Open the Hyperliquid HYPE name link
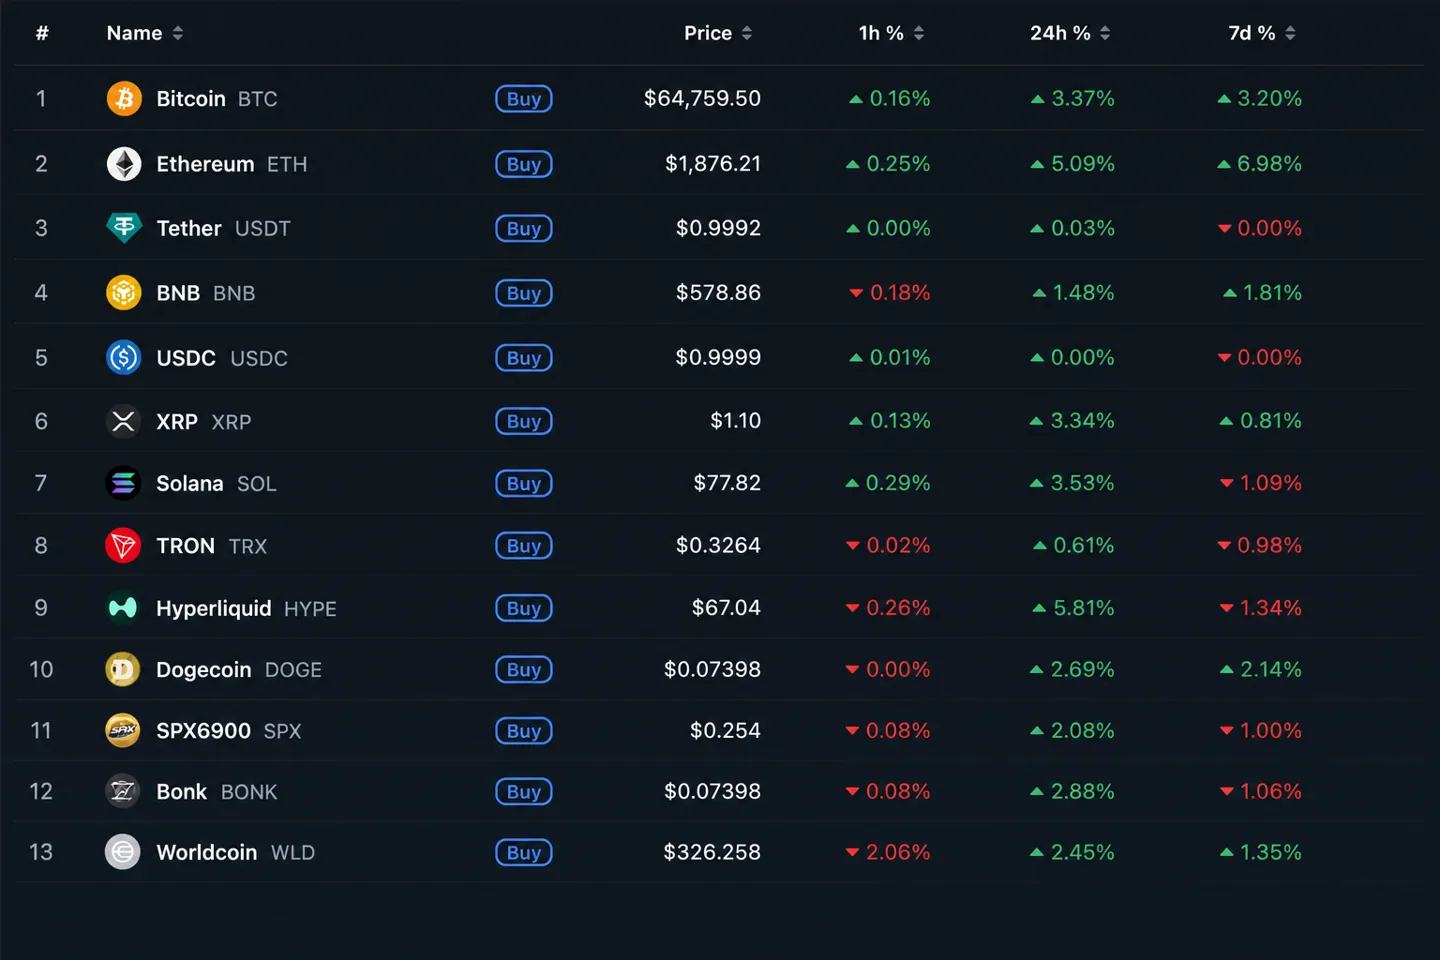This screenshot has height=960, width=1440. [246, 608]
